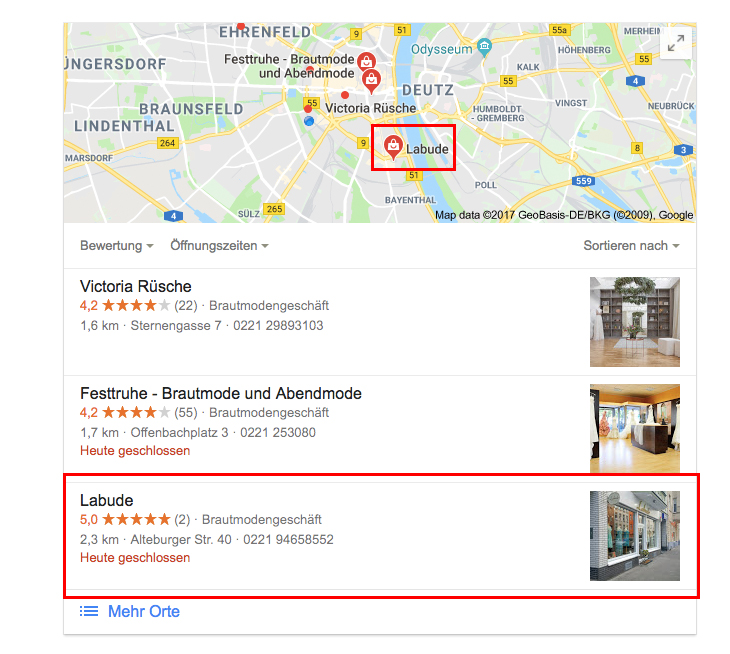Open the Labude listing title

tap(107, 500)
